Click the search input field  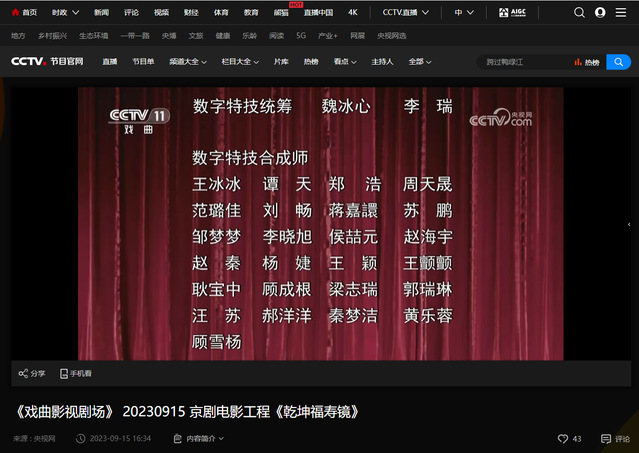point(525,61)
